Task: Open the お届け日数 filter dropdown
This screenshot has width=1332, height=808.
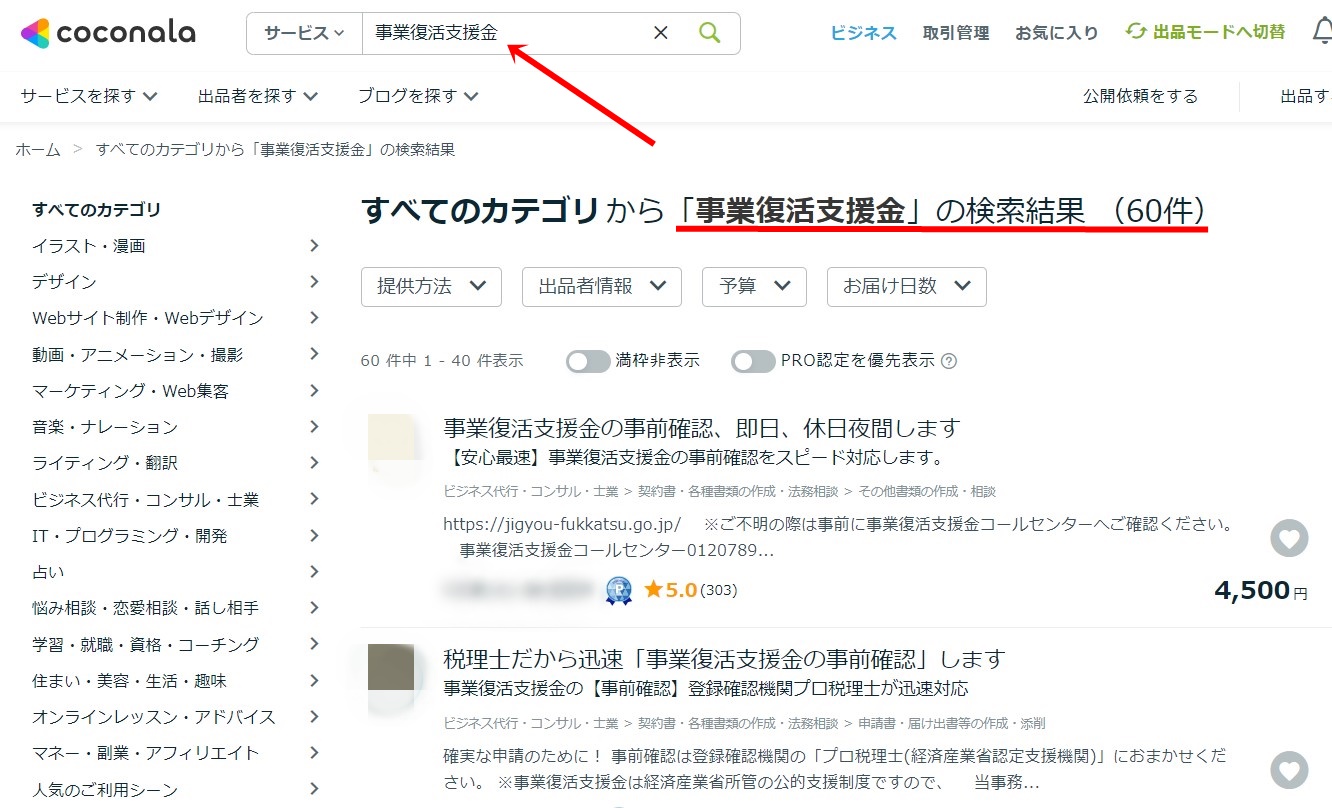Action: [907, 286]
